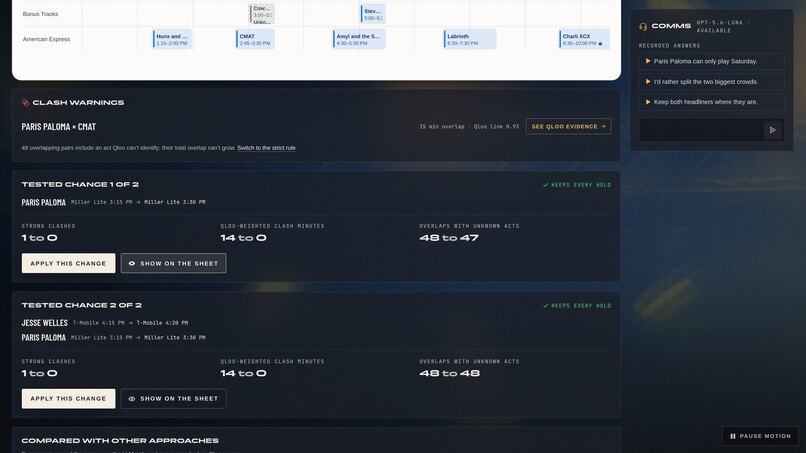Click 'T-Mobile 4:20 PM' new time text

[162, 323]
